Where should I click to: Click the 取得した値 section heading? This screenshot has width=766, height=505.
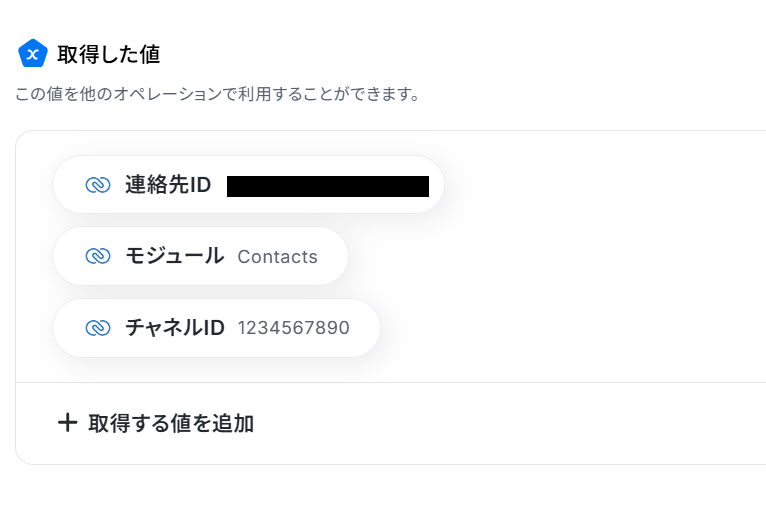click(108, 54)
